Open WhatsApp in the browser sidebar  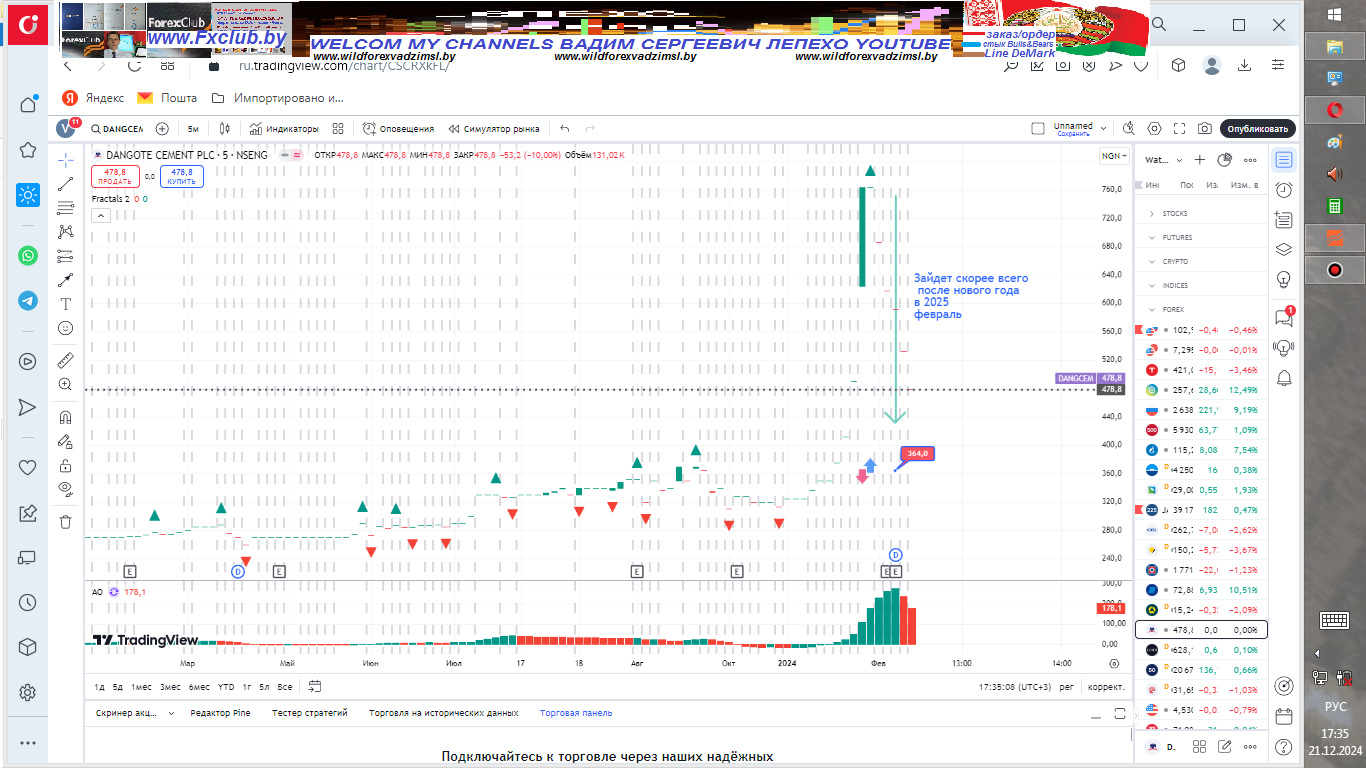point(28,255)
